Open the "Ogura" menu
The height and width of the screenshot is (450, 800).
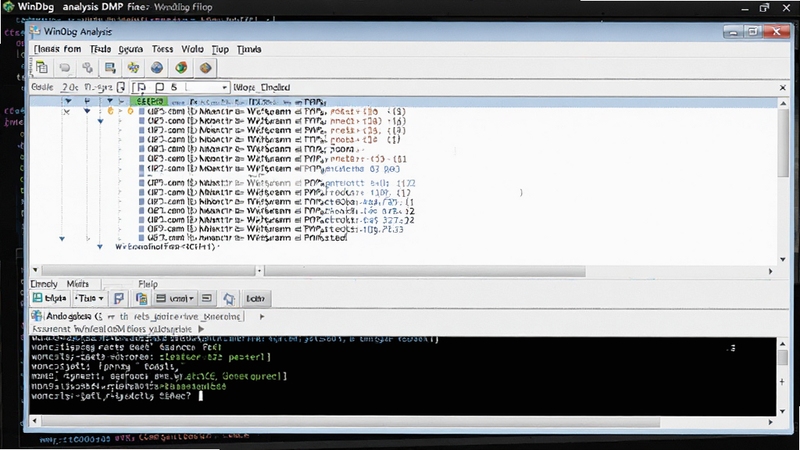[x=131, y=49]
